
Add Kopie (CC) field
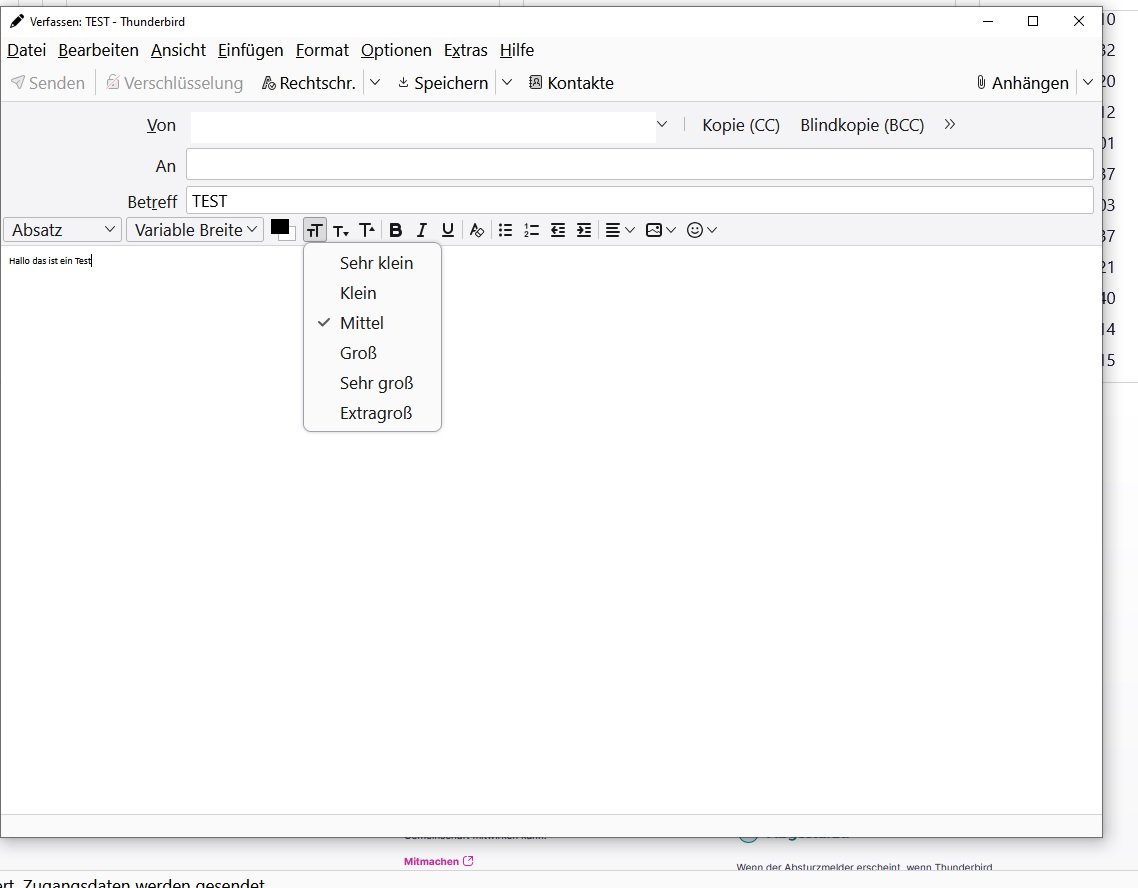tap(741, 125)
